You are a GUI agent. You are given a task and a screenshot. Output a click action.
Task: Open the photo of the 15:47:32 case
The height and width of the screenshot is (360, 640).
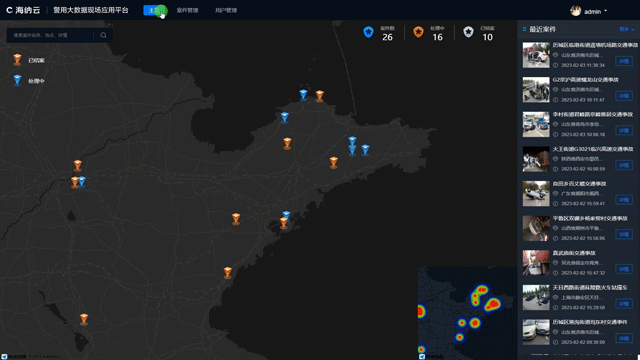pos(536,263)
